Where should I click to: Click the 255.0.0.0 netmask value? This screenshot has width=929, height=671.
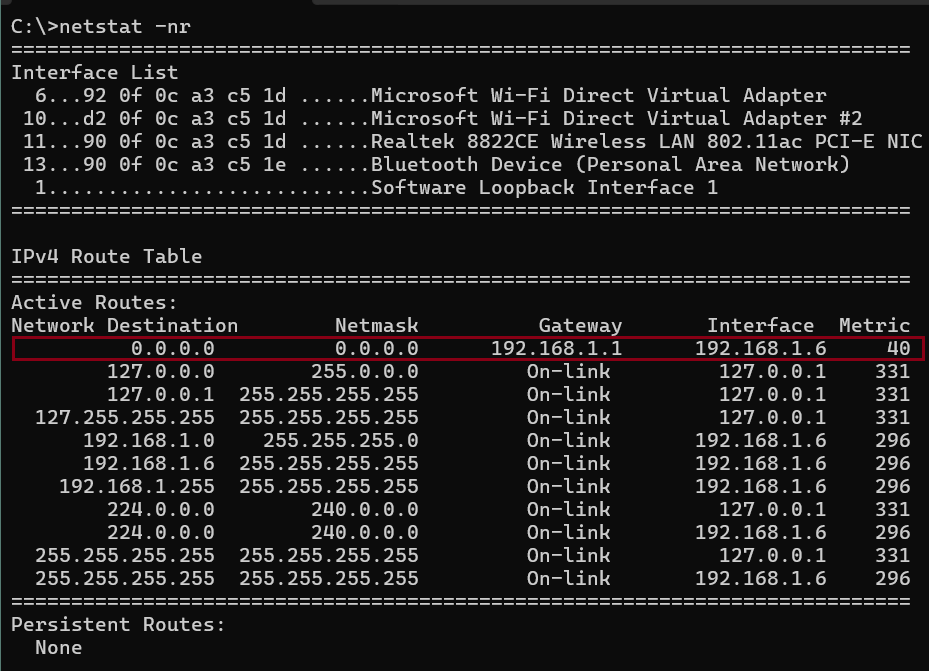tap(364, 371)
